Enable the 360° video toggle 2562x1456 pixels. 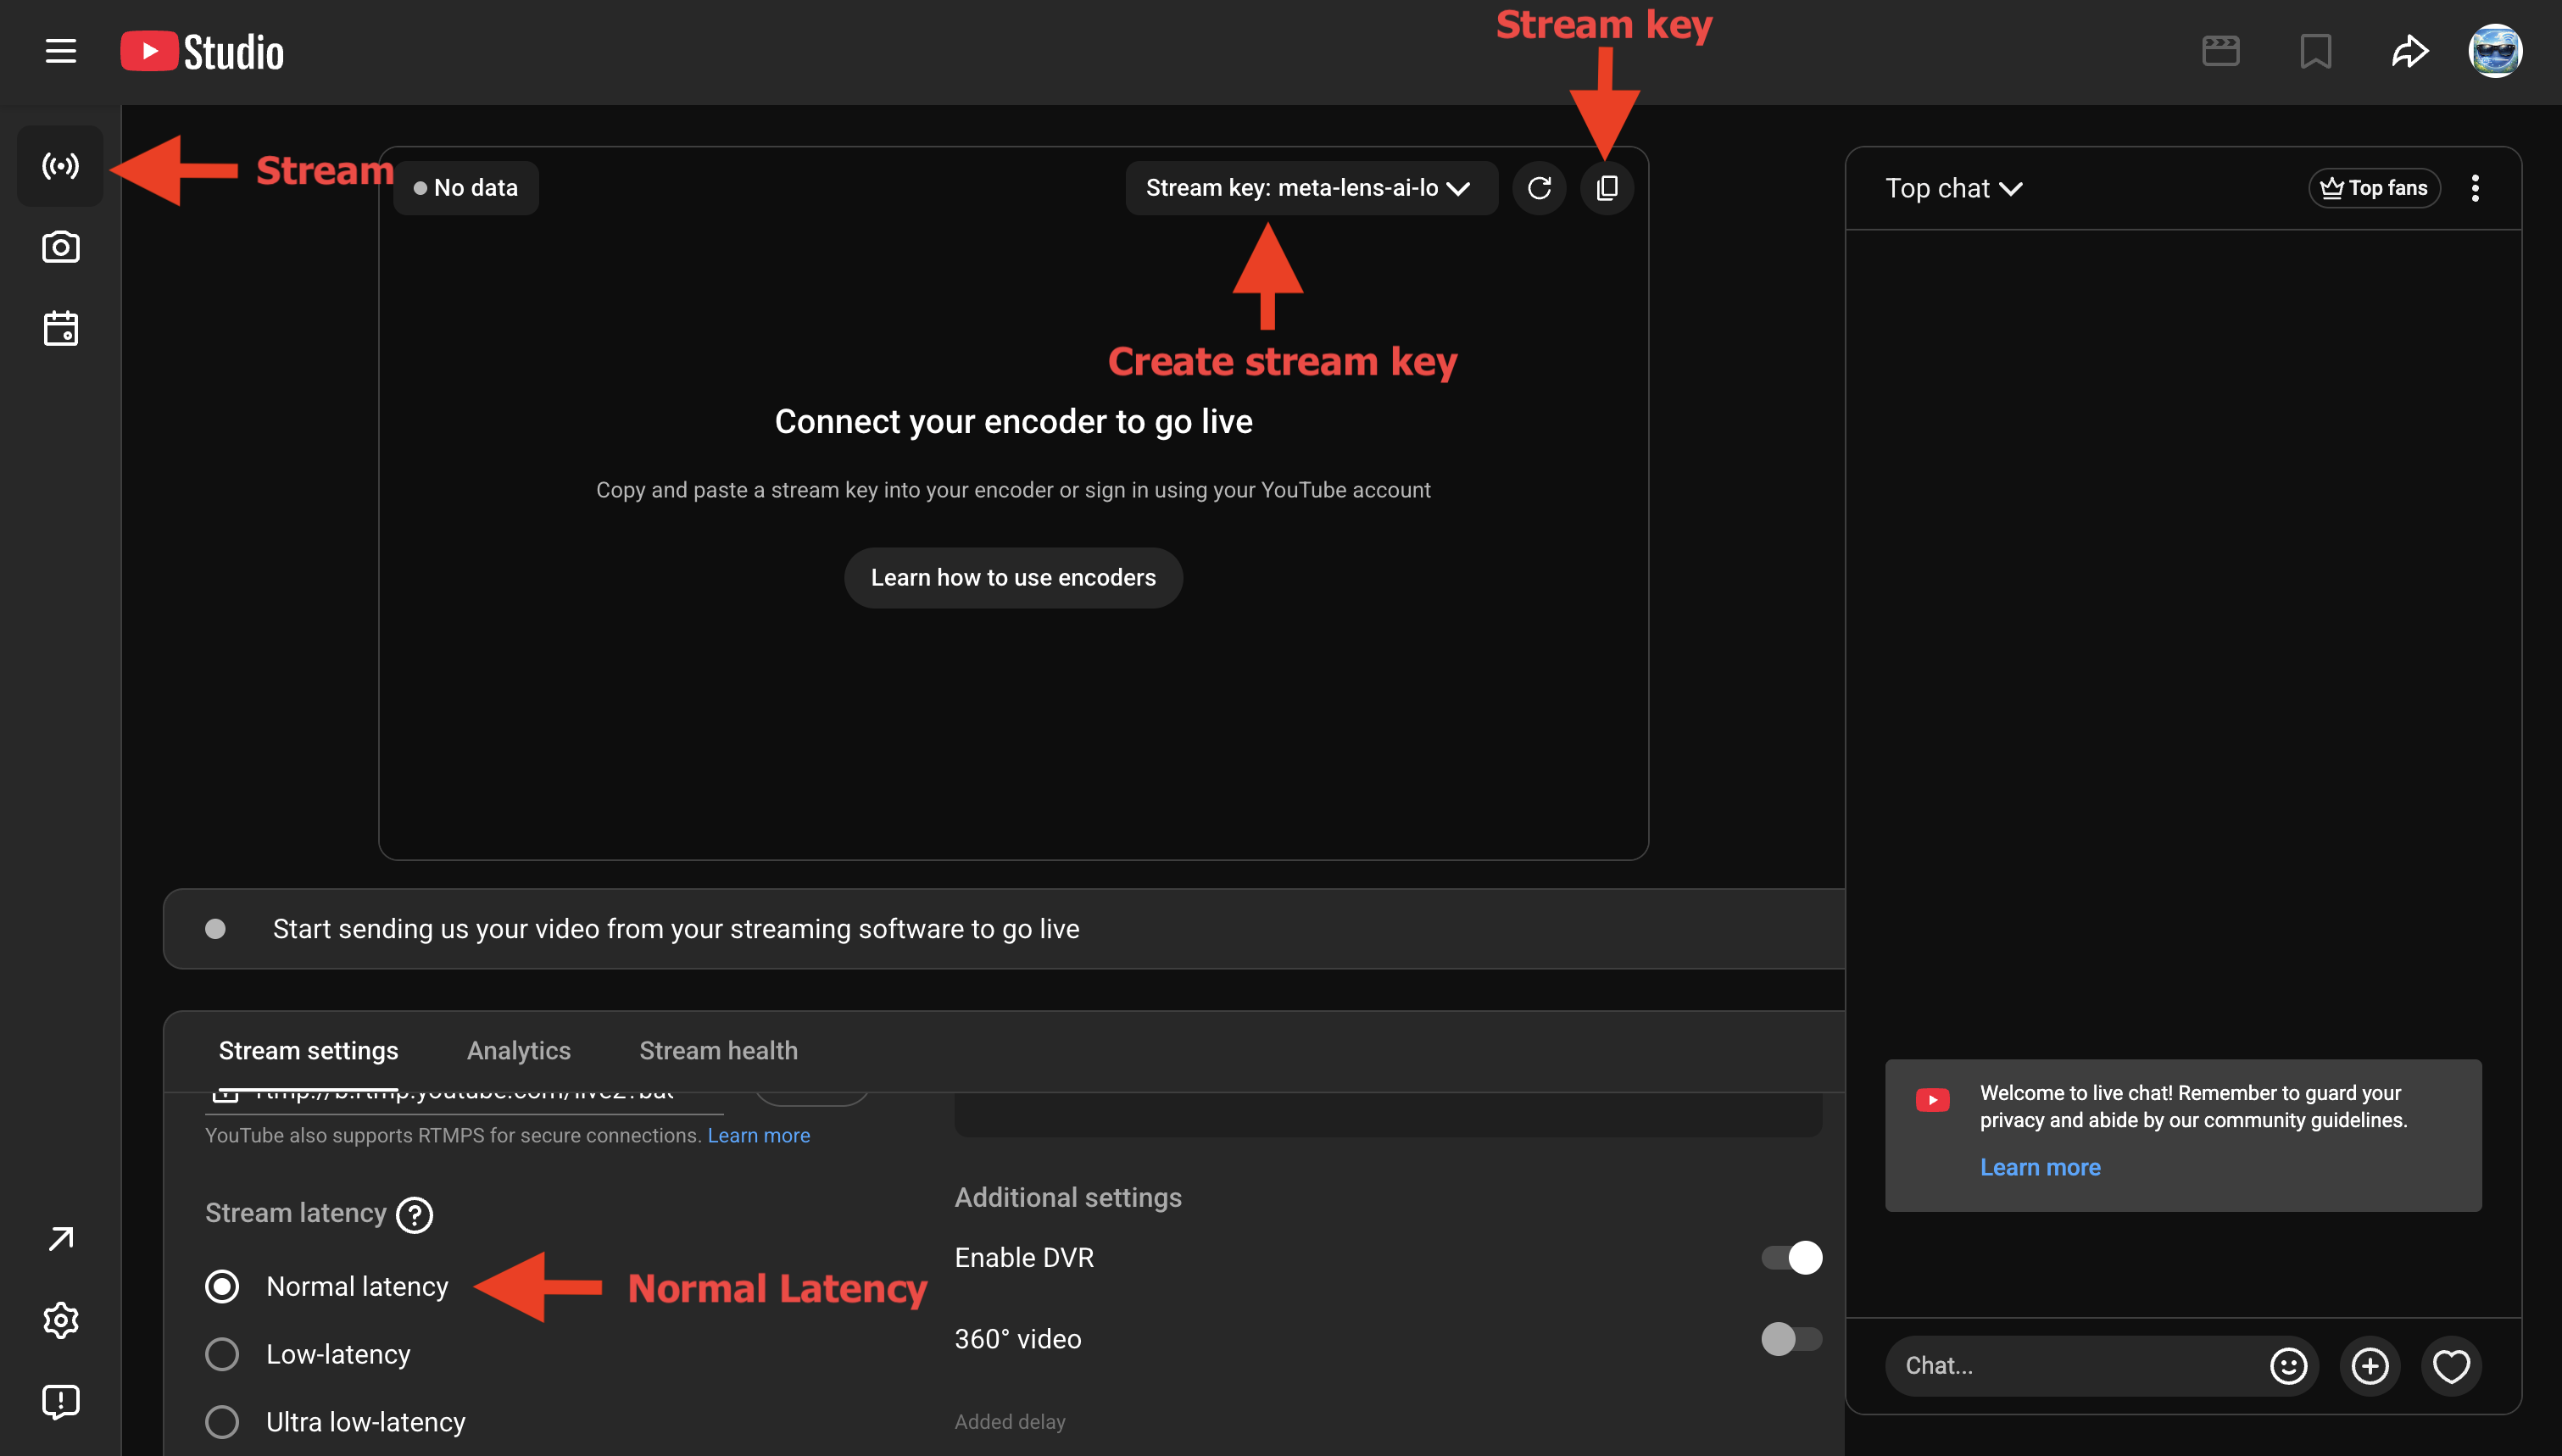pos(1791,1339)
